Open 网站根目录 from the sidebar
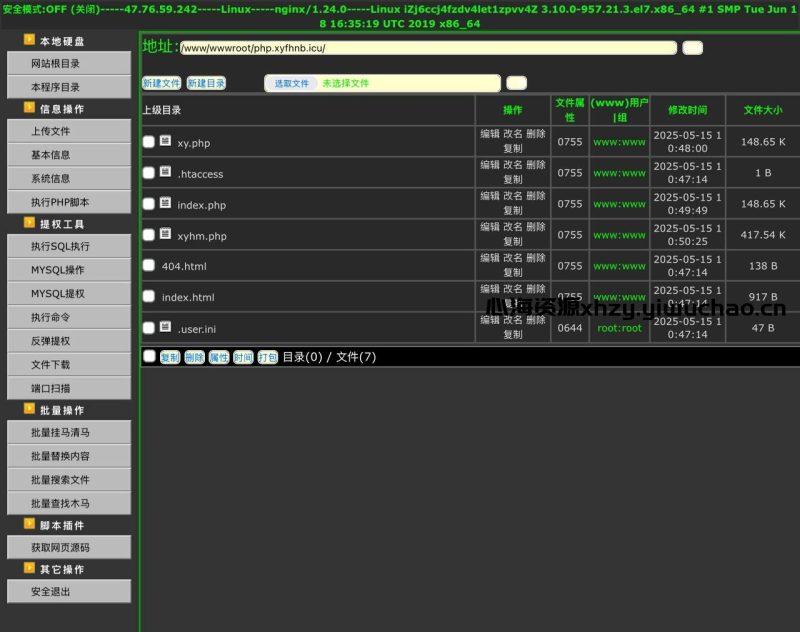 [x=68, y=63]
